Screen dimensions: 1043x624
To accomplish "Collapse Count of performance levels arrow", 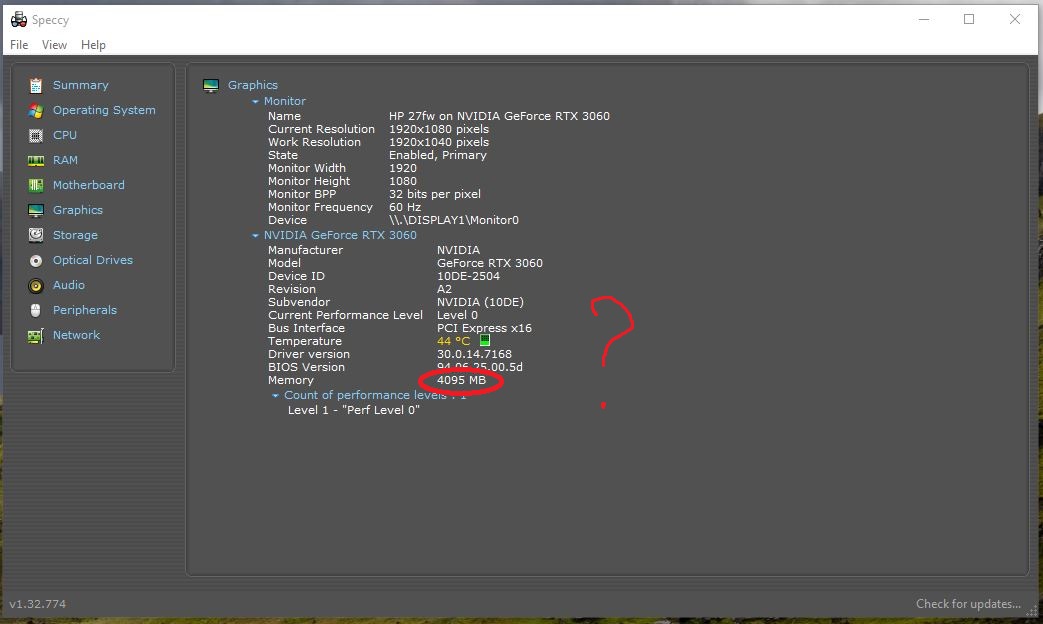I will pos(275,396).
